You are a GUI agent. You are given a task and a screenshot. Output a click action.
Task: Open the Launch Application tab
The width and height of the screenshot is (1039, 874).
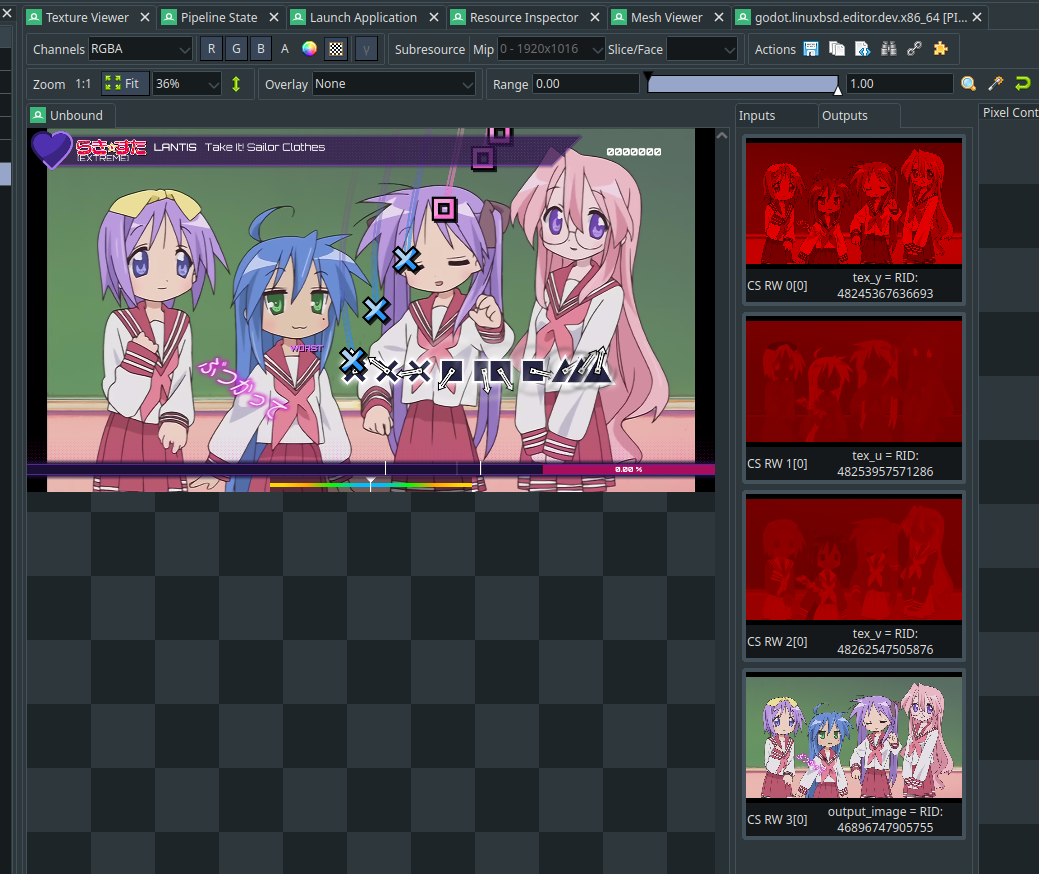tap(362, 17)
